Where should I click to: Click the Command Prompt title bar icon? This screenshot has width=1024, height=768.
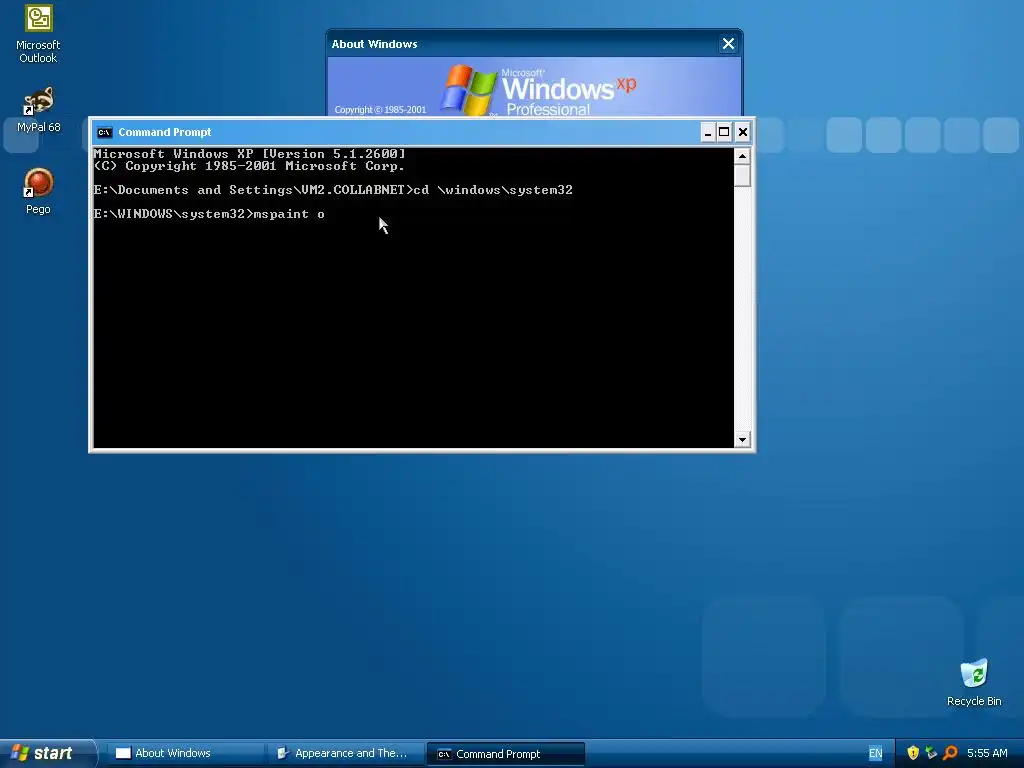point(104,133)
